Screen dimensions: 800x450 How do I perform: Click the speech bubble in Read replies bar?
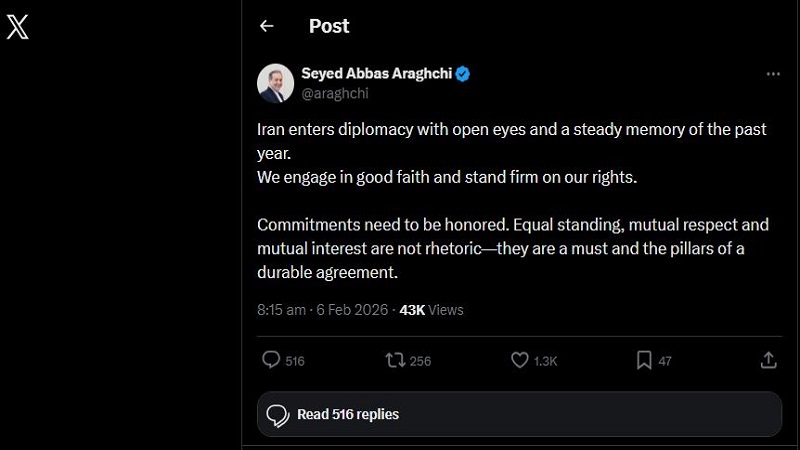coord(279,414)
